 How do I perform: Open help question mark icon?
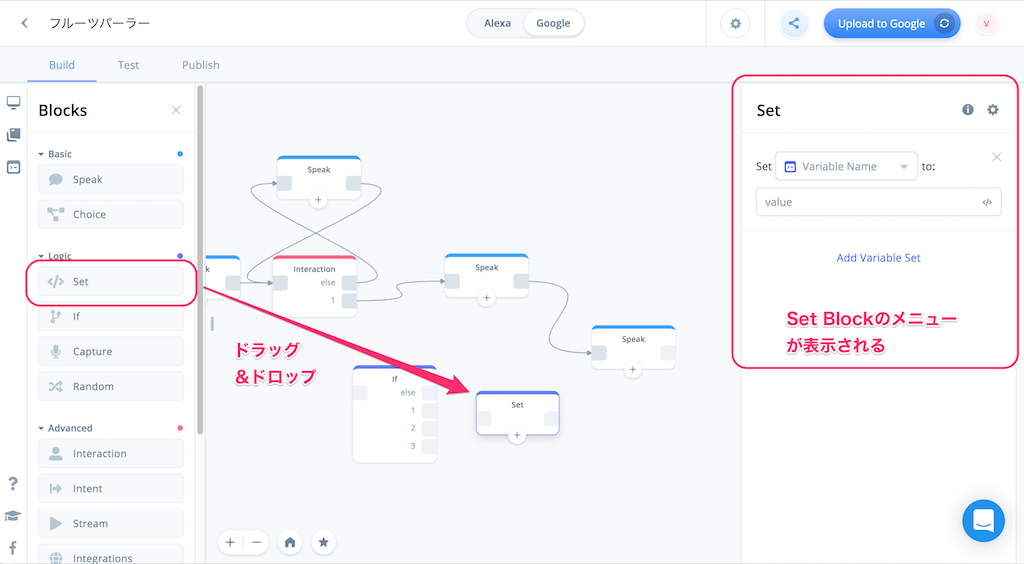pyautogui.click(x=13, y=483)
